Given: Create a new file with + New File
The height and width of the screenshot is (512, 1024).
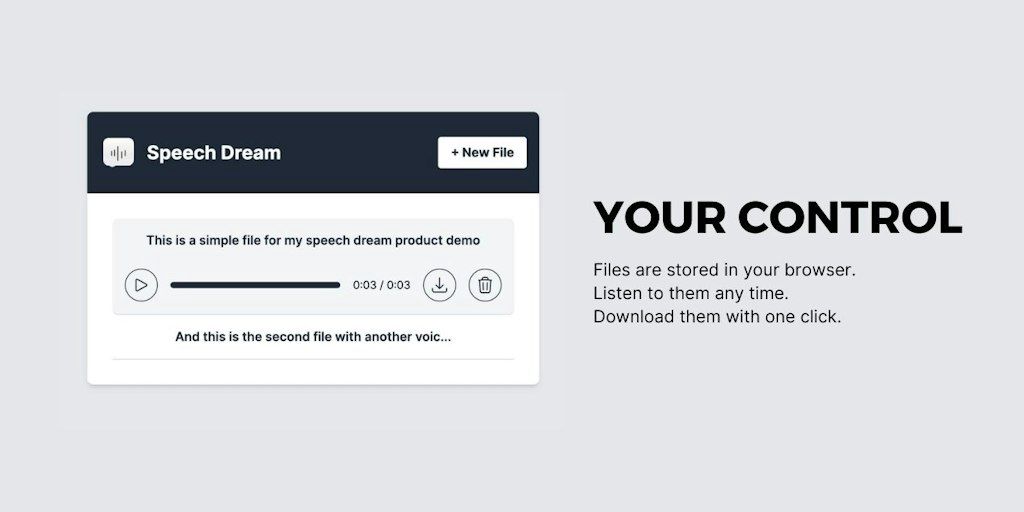Looking at the screenshot, I should click(482, 153).
